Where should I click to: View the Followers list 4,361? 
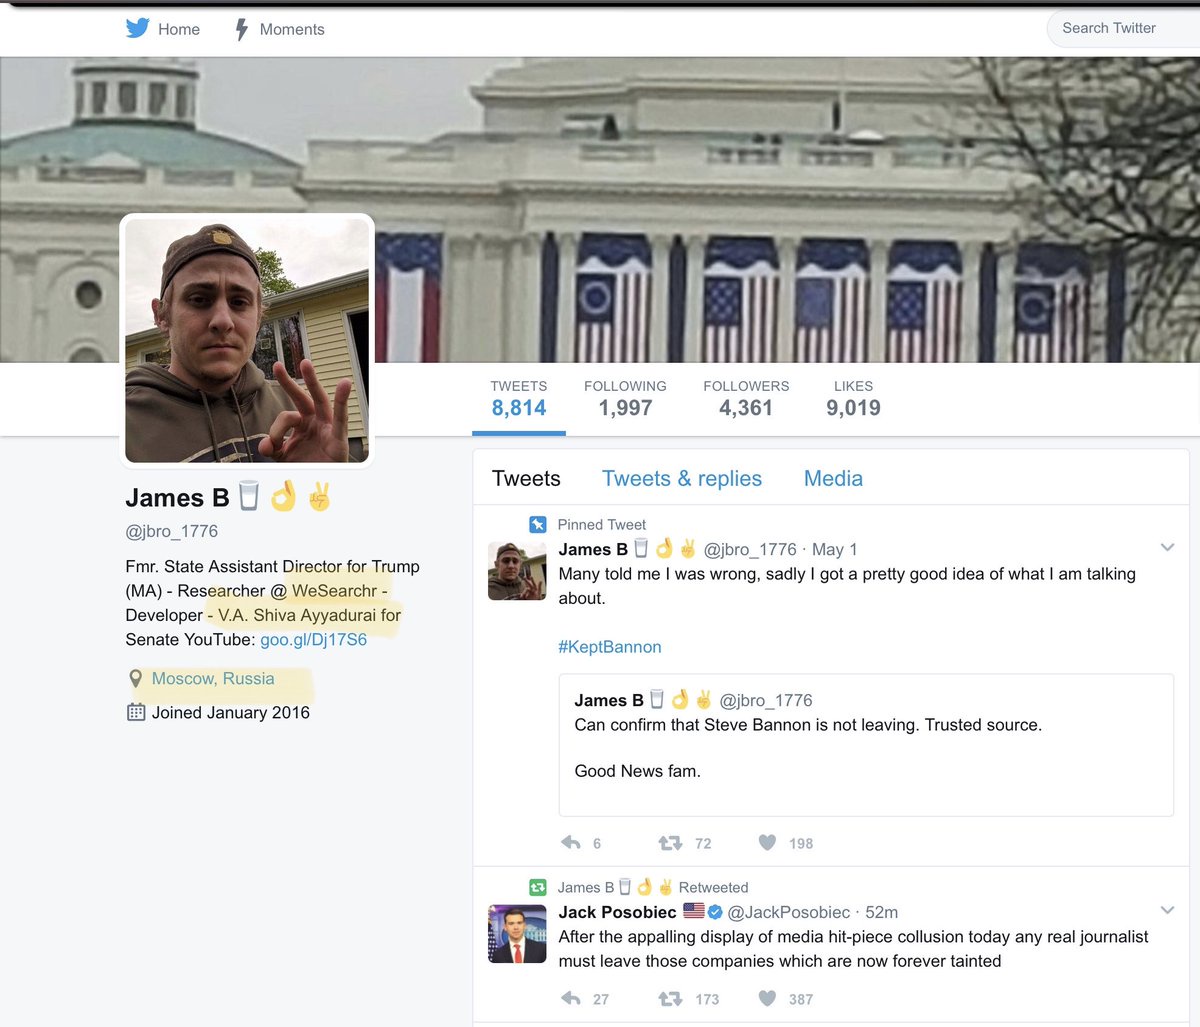746,398
